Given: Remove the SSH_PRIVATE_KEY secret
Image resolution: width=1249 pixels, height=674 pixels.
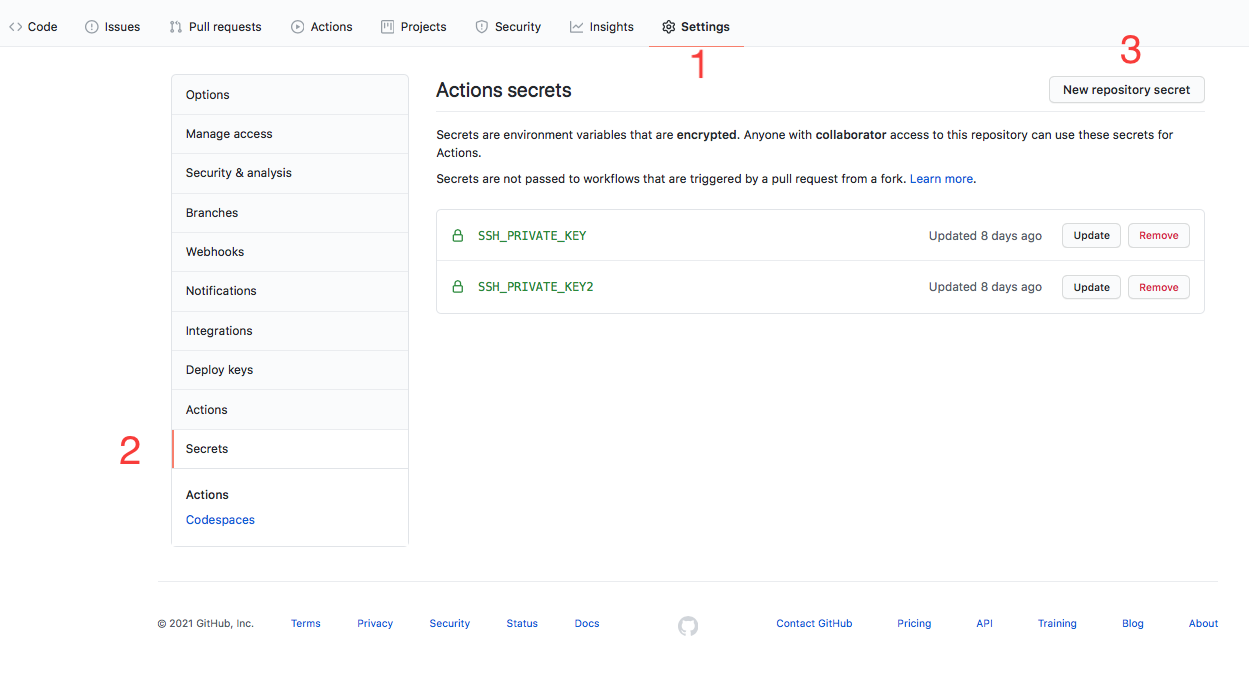Looking at the screenshot, I should coord(1158,236).
